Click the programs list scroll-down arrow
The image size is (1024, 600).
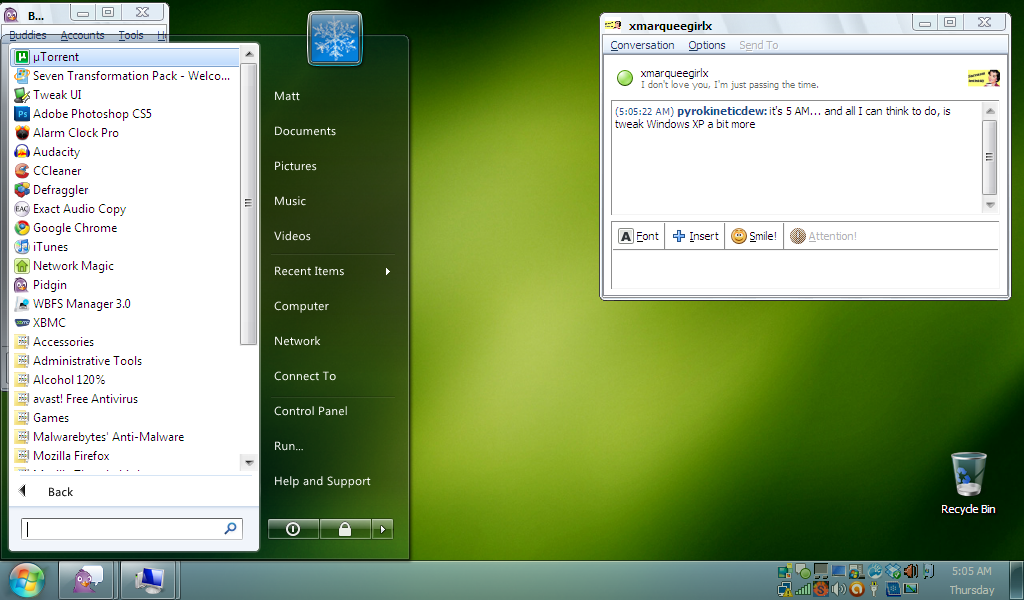click(248, 462)
